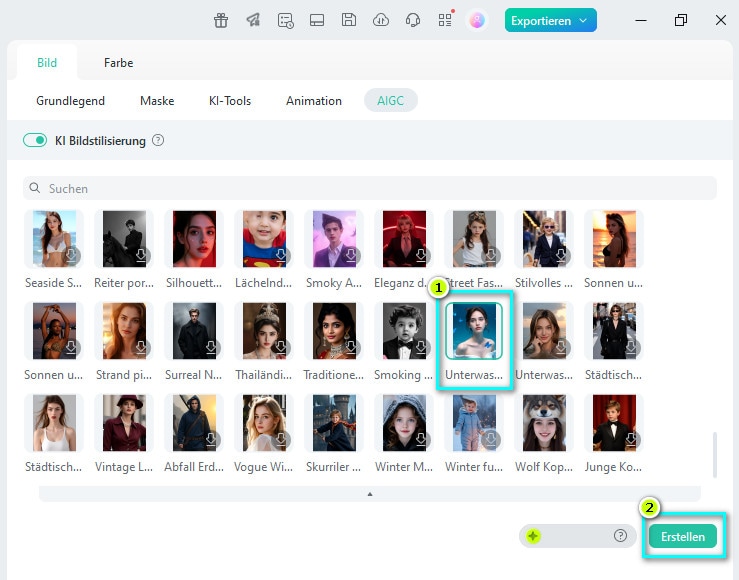Screen dimensions: 739x580
Task: Download the Stilvolles... style
Action: pos(561,255)
